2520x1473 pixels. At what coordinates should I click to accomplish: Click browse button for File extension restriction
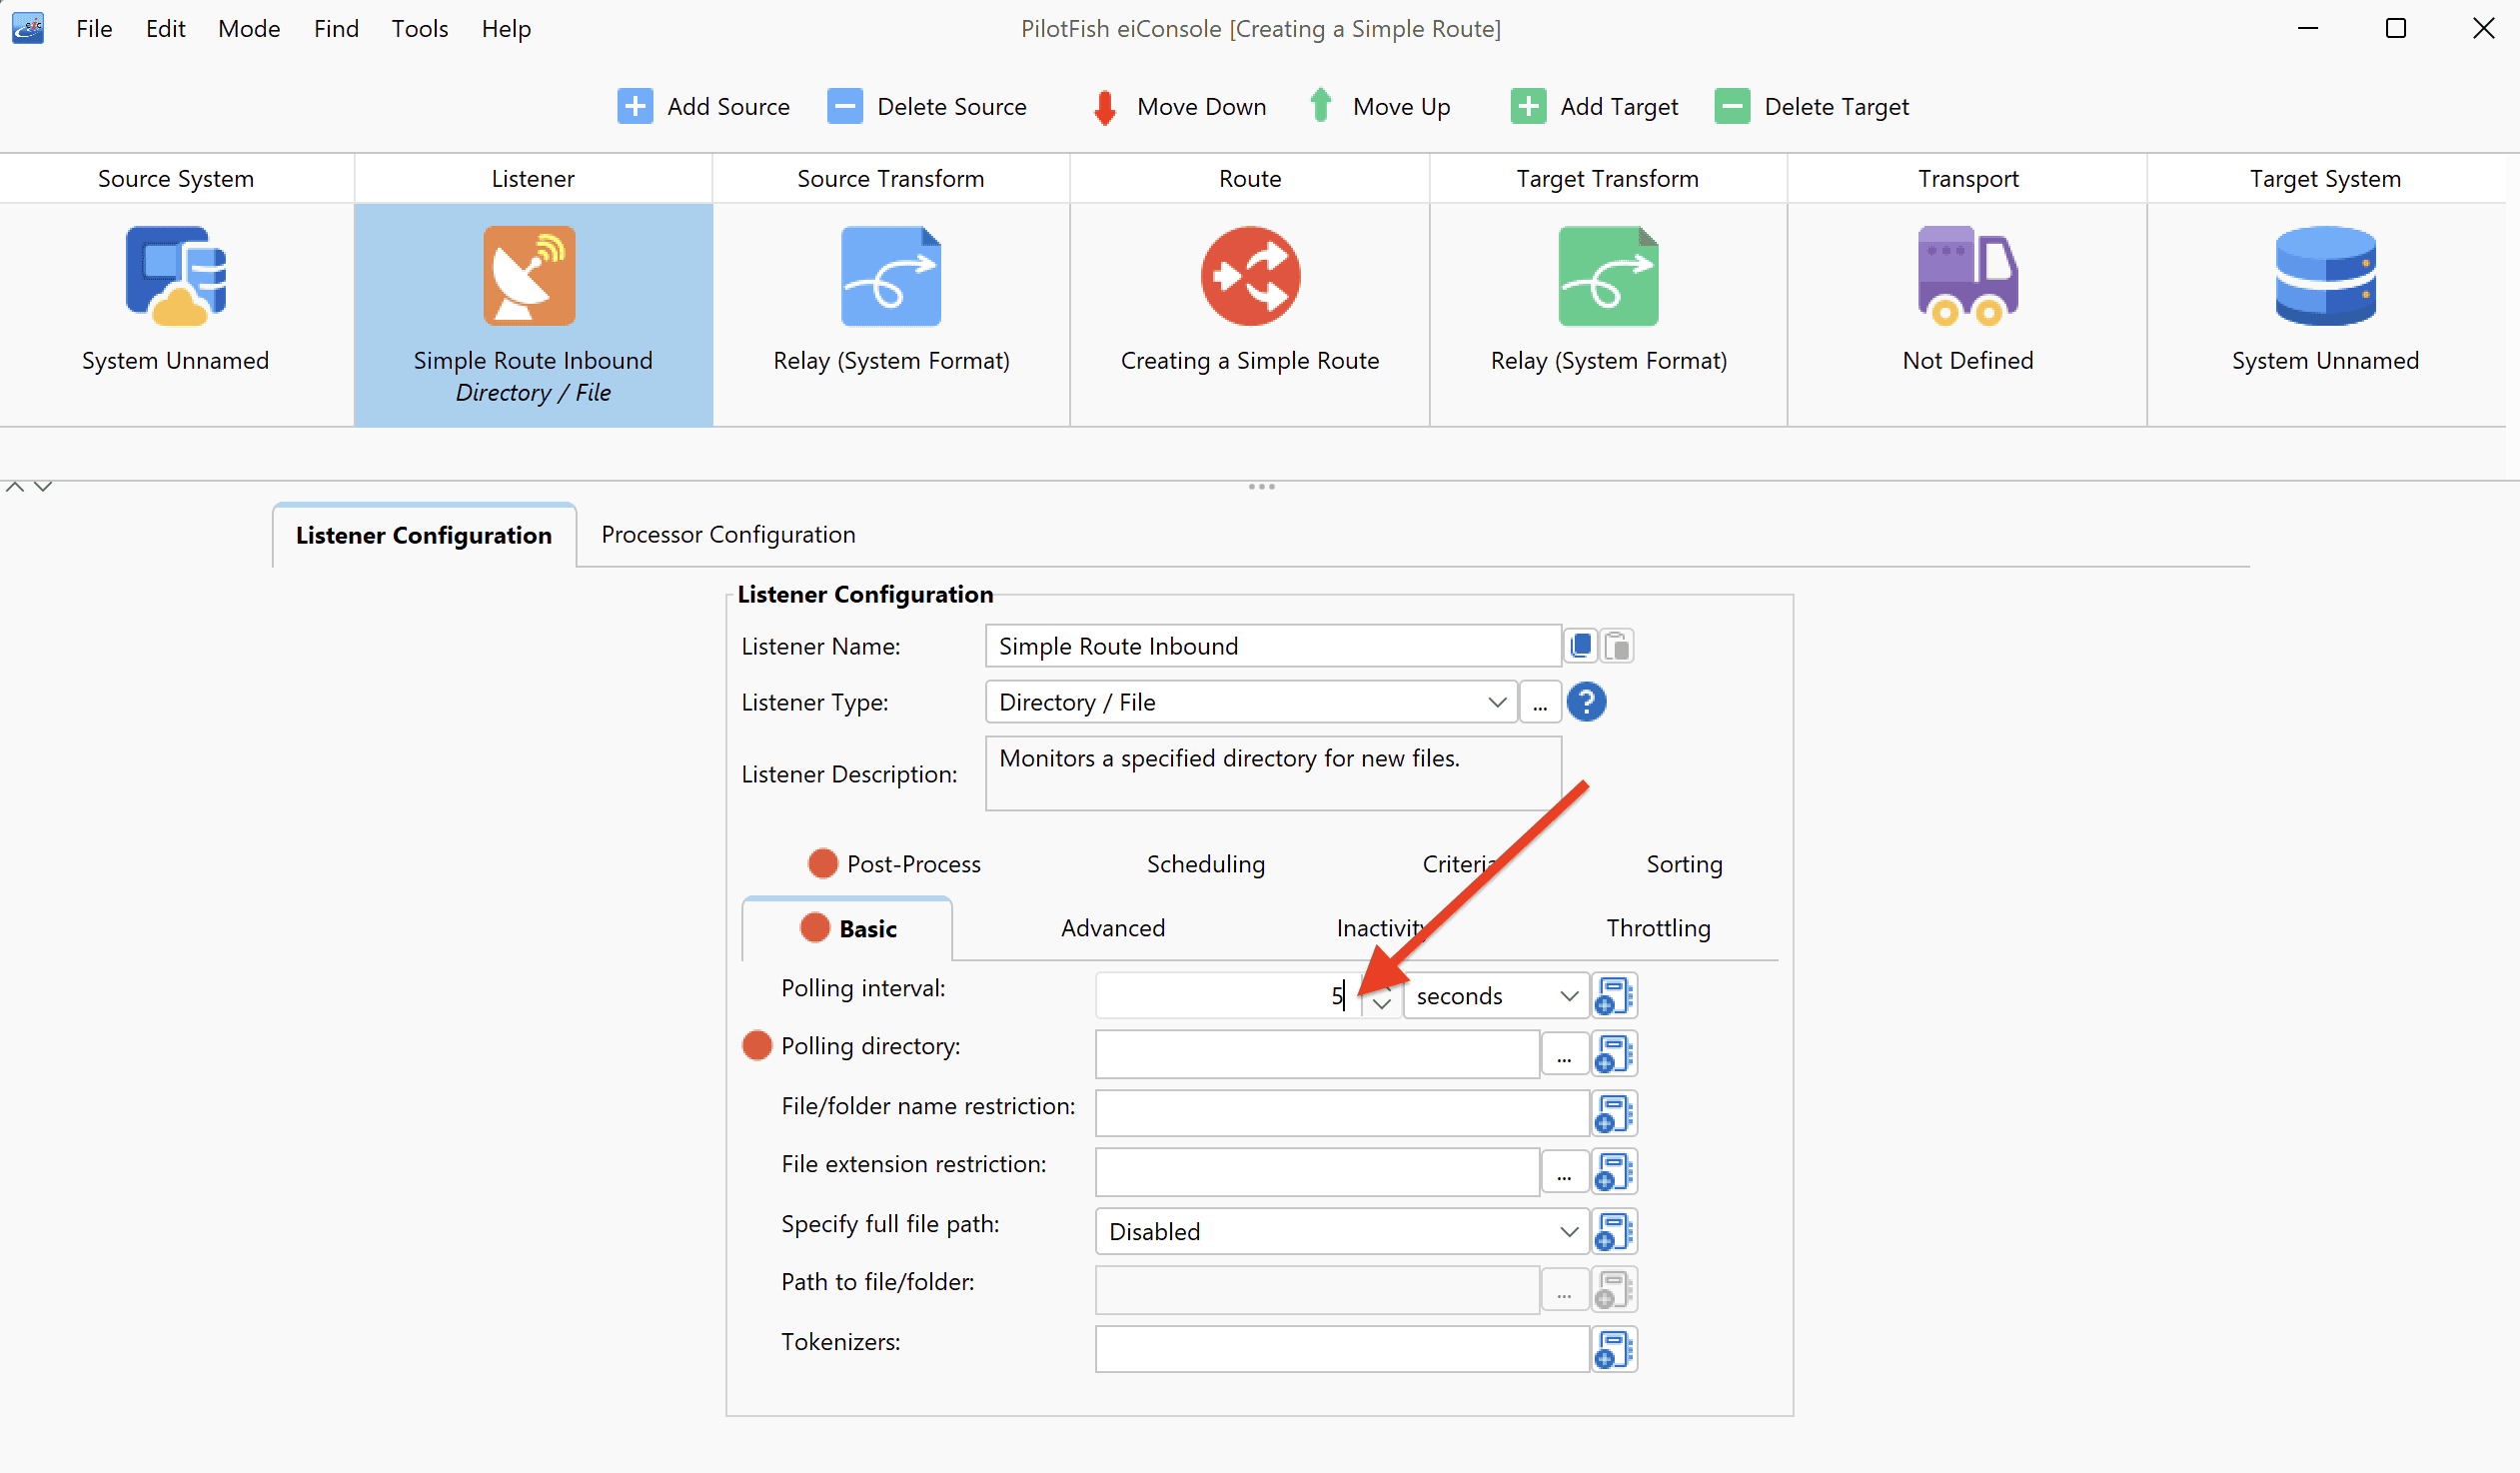coord(1565,1172)
